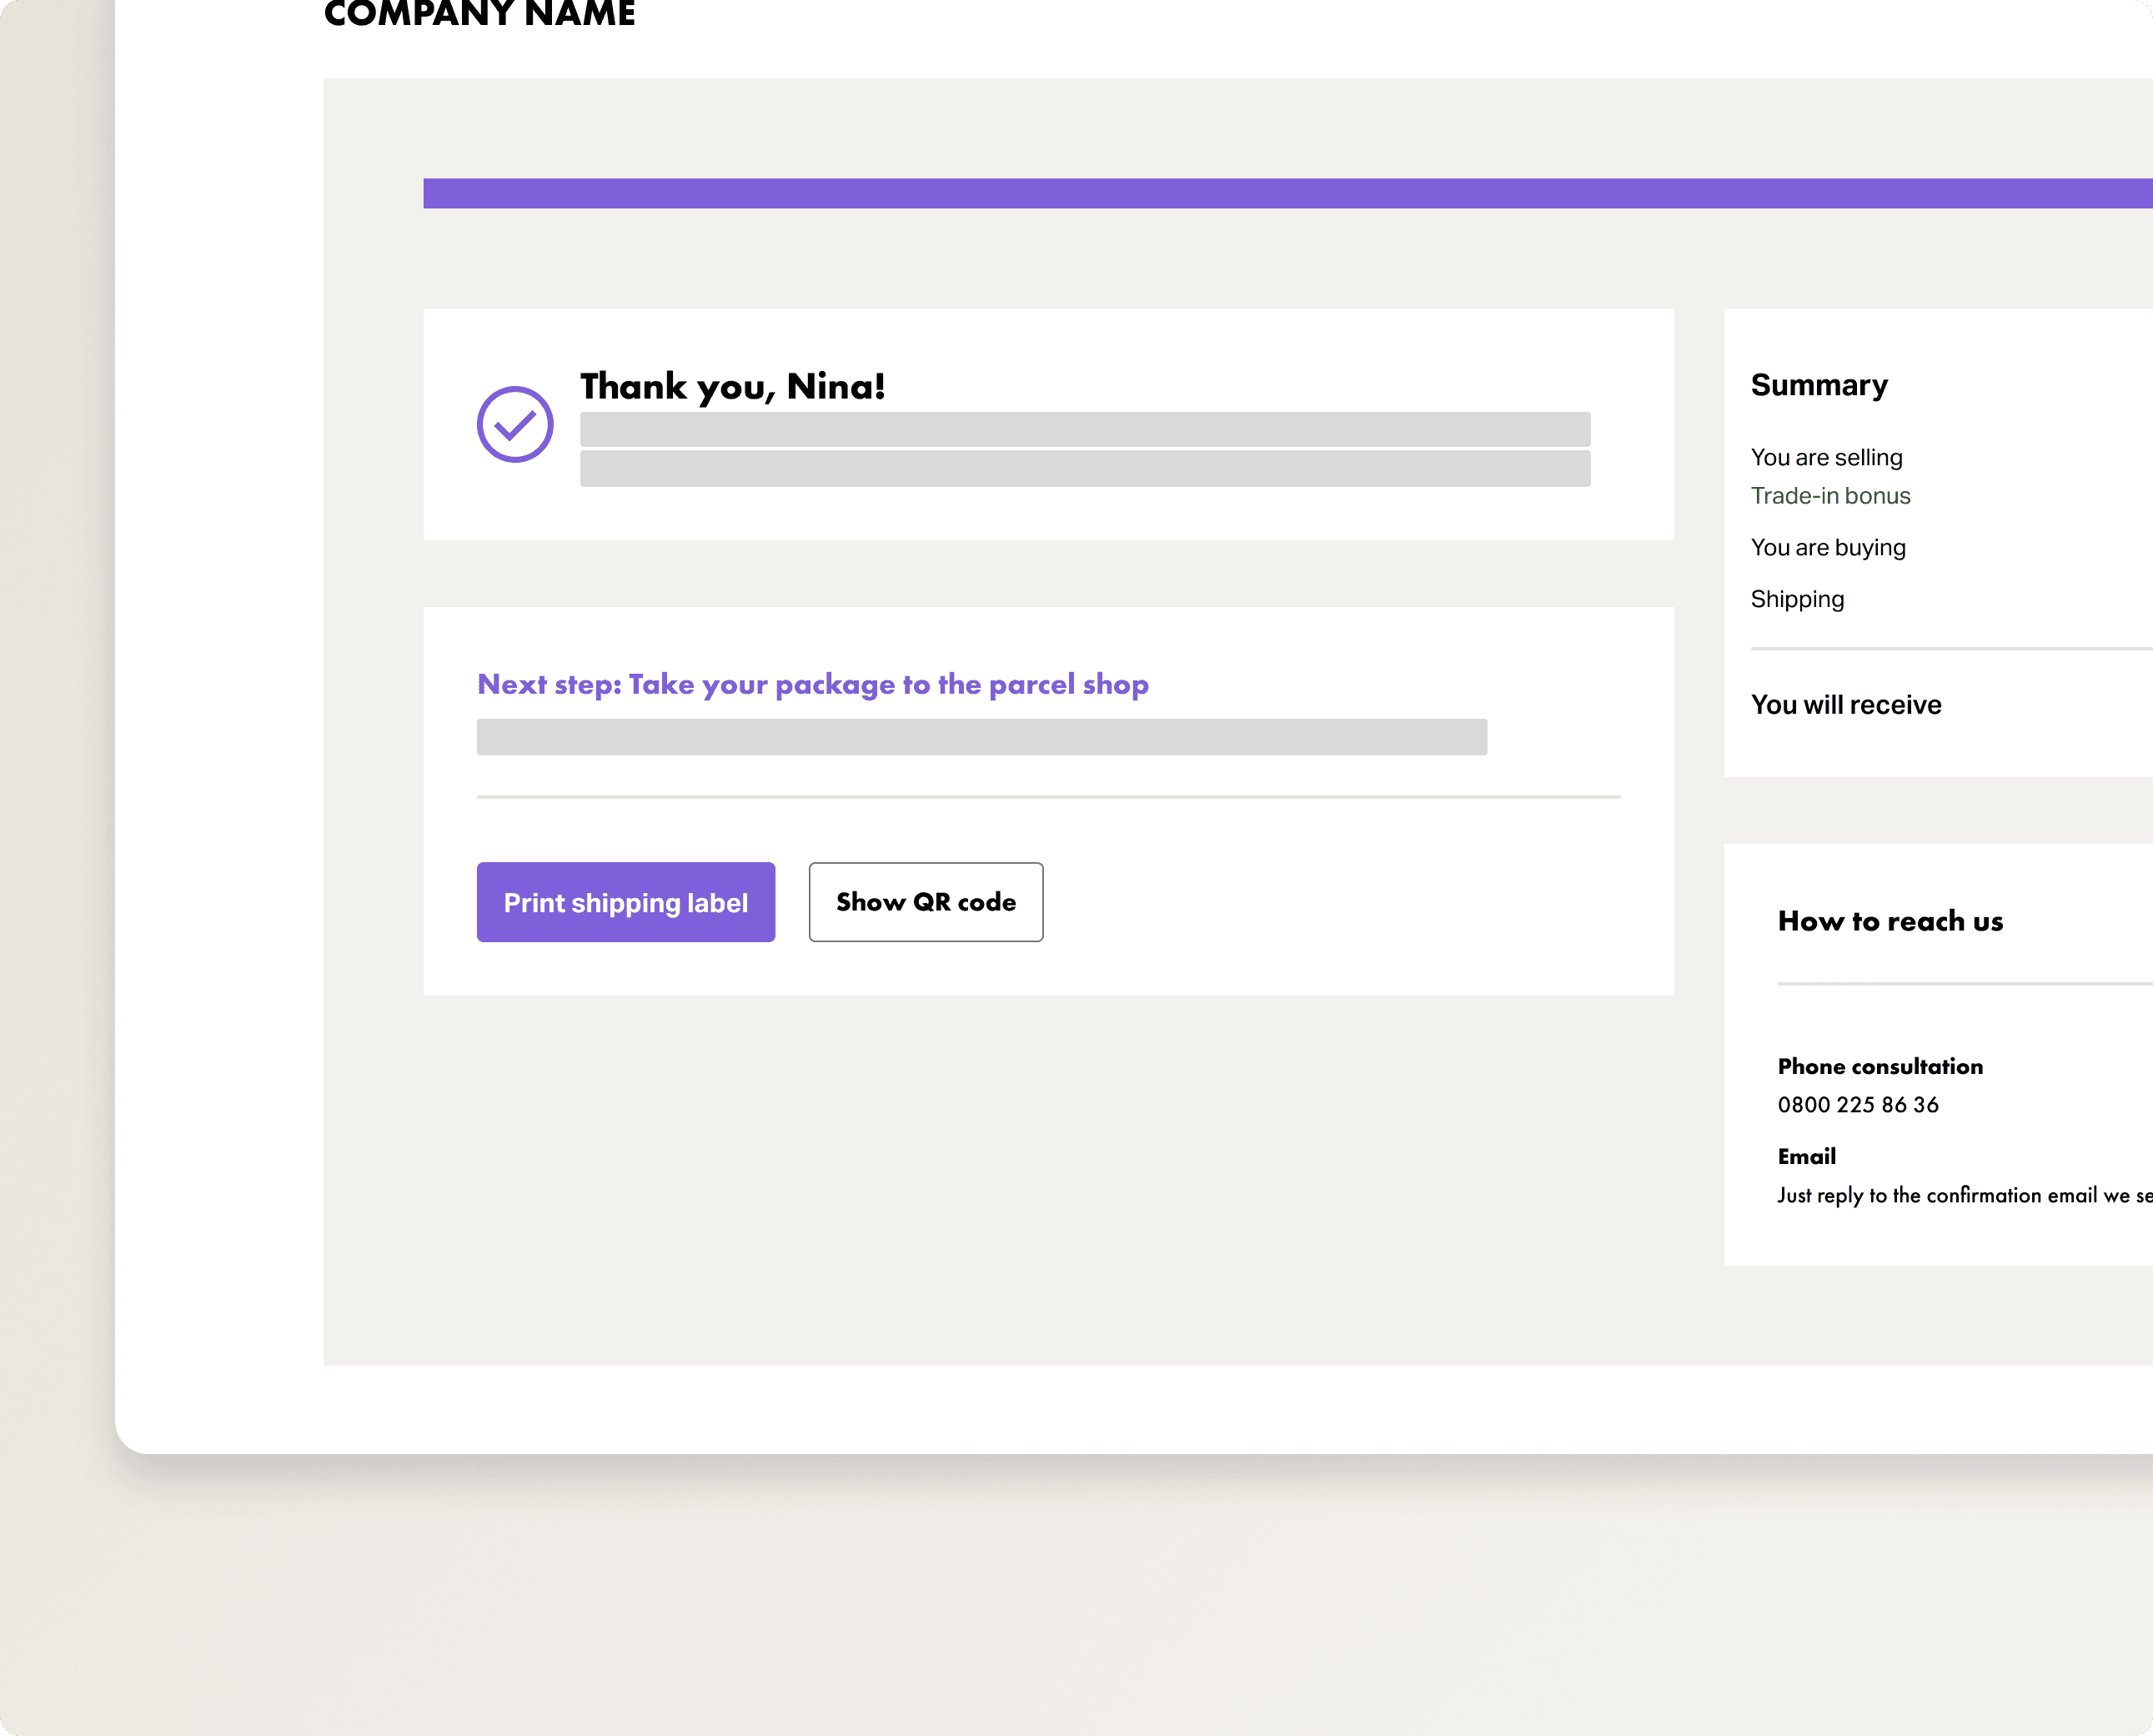Click the Trade-in bonus line
This screenshot has height=1736, width=2153.
point(1830,496)
